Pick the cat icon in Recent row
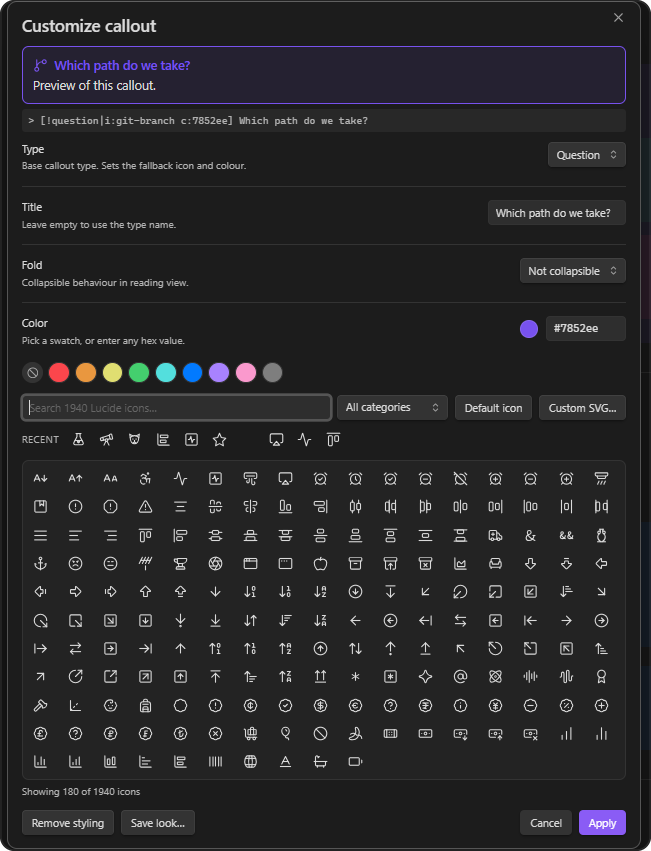 coord(135,440)
